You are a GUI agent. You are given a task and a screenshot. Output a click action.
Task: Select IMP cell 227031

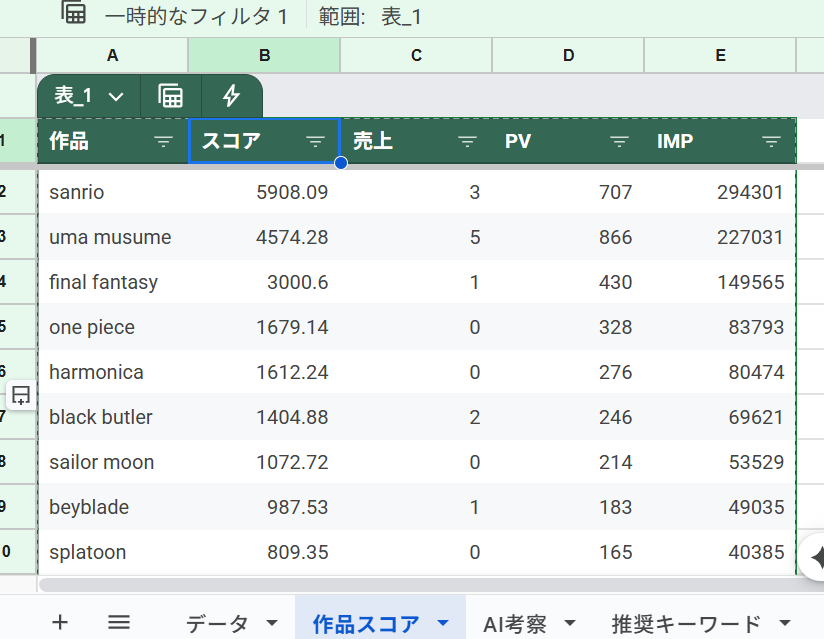point(720,237)
